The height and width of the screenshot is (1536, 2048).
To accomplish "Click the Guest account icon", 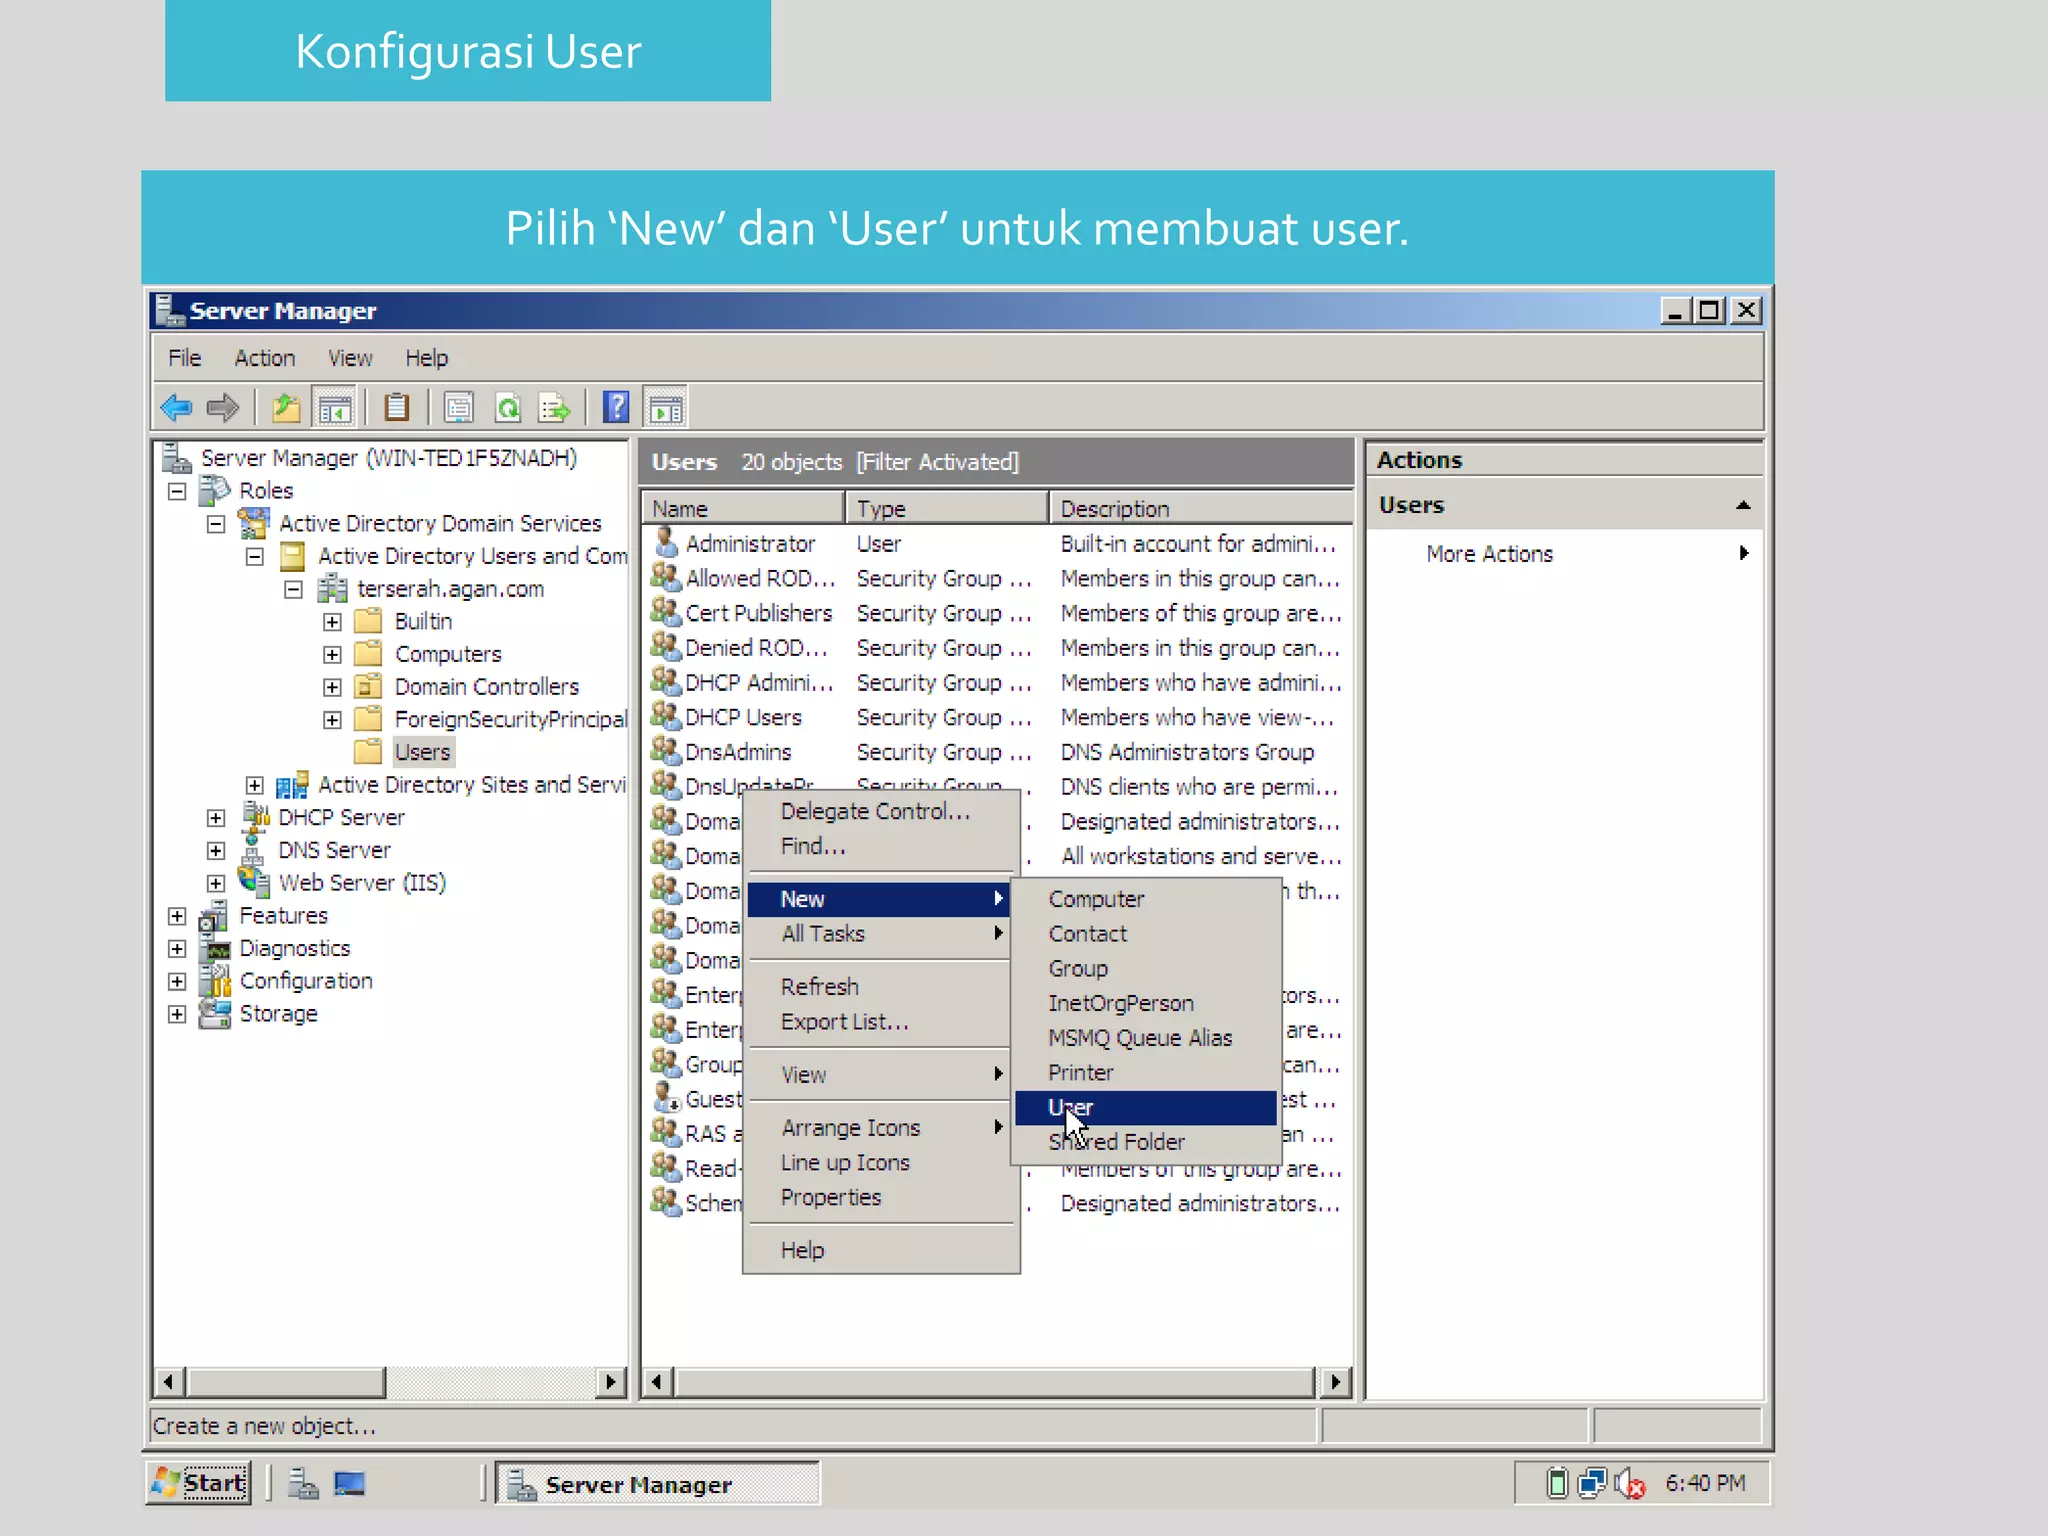I will pos(667,1098).
